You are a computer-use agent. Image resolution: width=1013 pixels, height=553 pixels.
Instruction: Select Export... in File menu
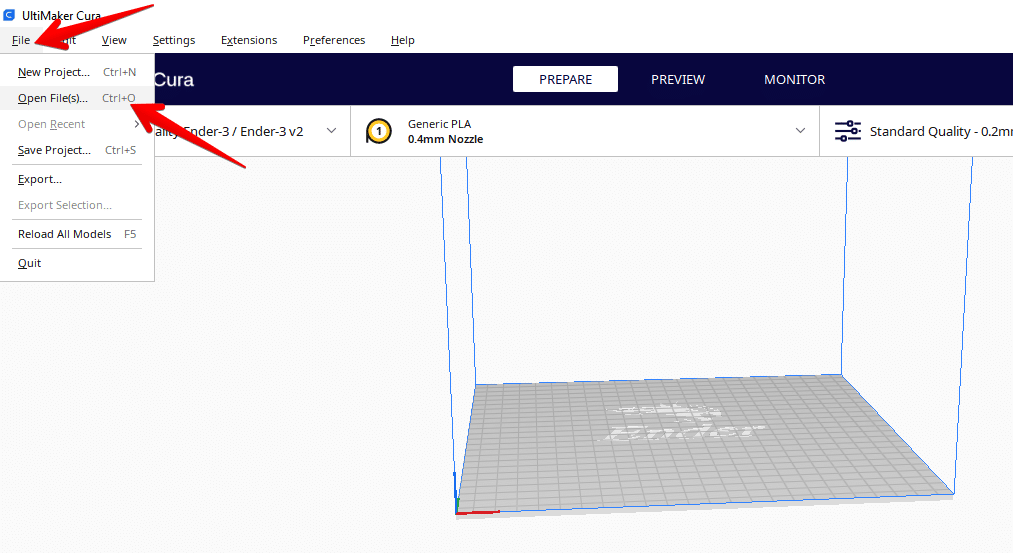click(x=77, y=179)
